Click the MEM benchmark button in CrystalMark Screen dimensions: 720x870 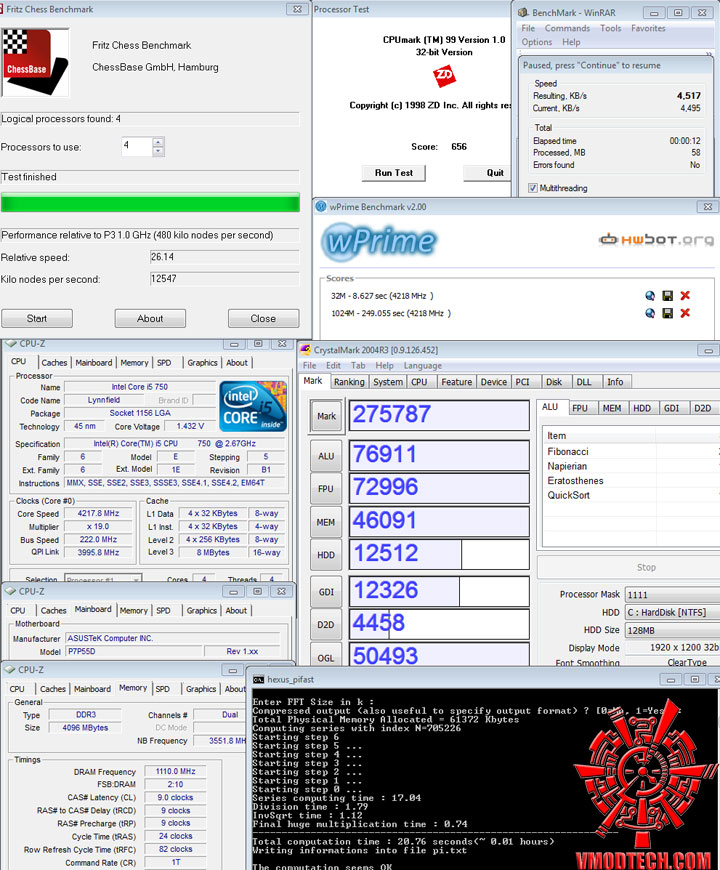tap(326, 522)
